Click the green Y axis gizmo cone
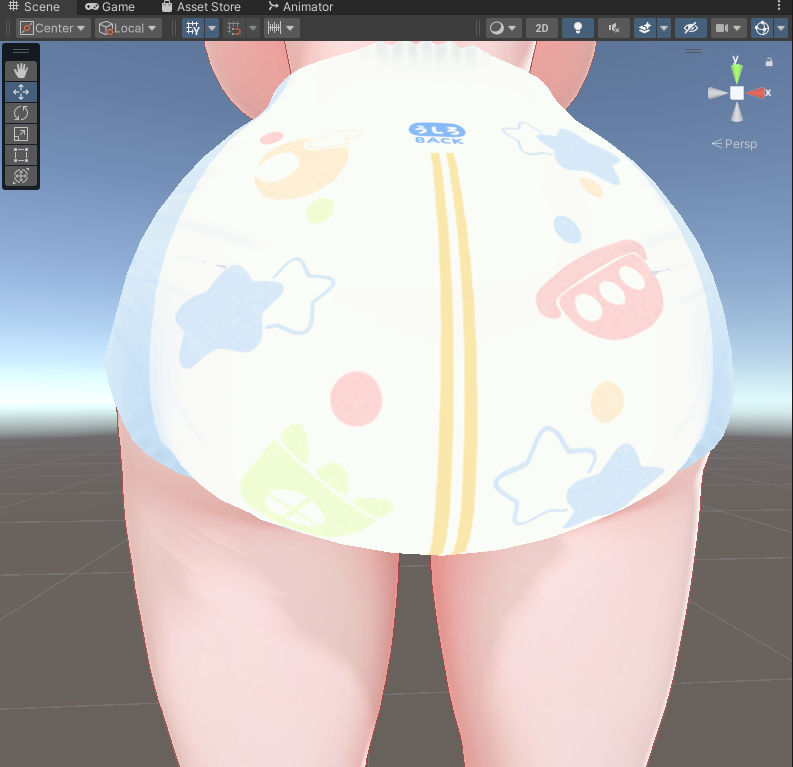The image size is (793, 767). 737,73
